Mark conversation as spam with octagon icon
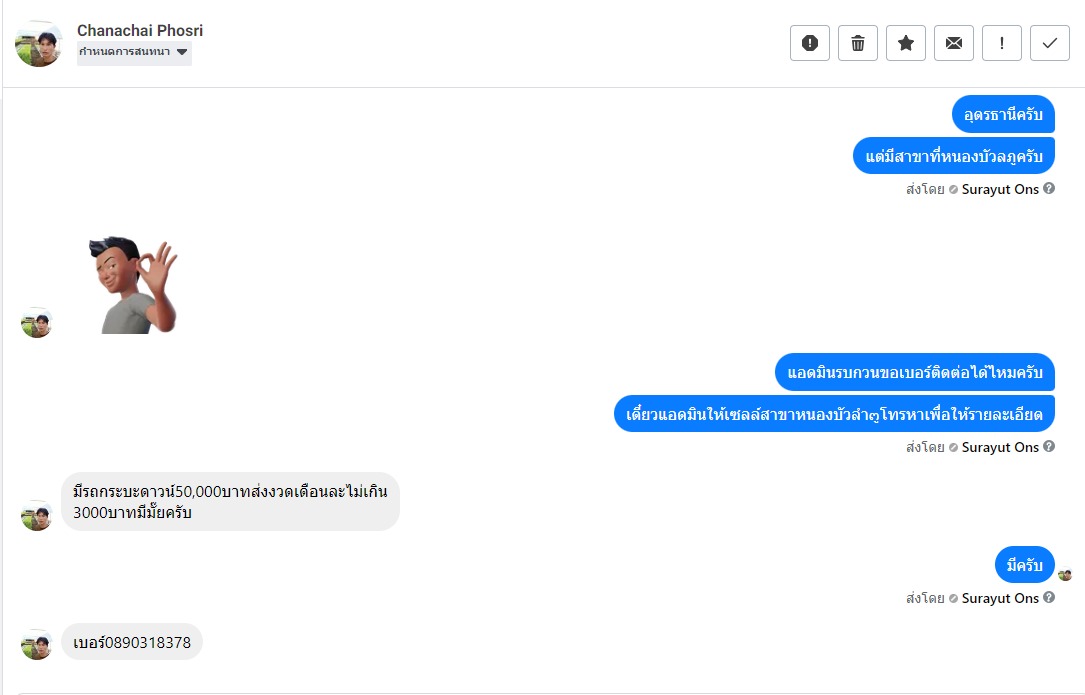Viewport: 1085px width, 695px height. tap(810, 43)
